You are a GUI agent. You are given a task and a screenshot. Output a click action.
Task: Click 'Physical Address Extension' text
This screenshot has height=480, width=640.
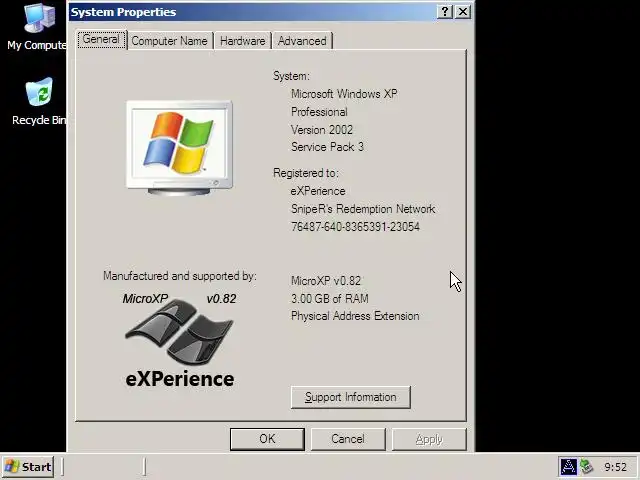point(355,316)
